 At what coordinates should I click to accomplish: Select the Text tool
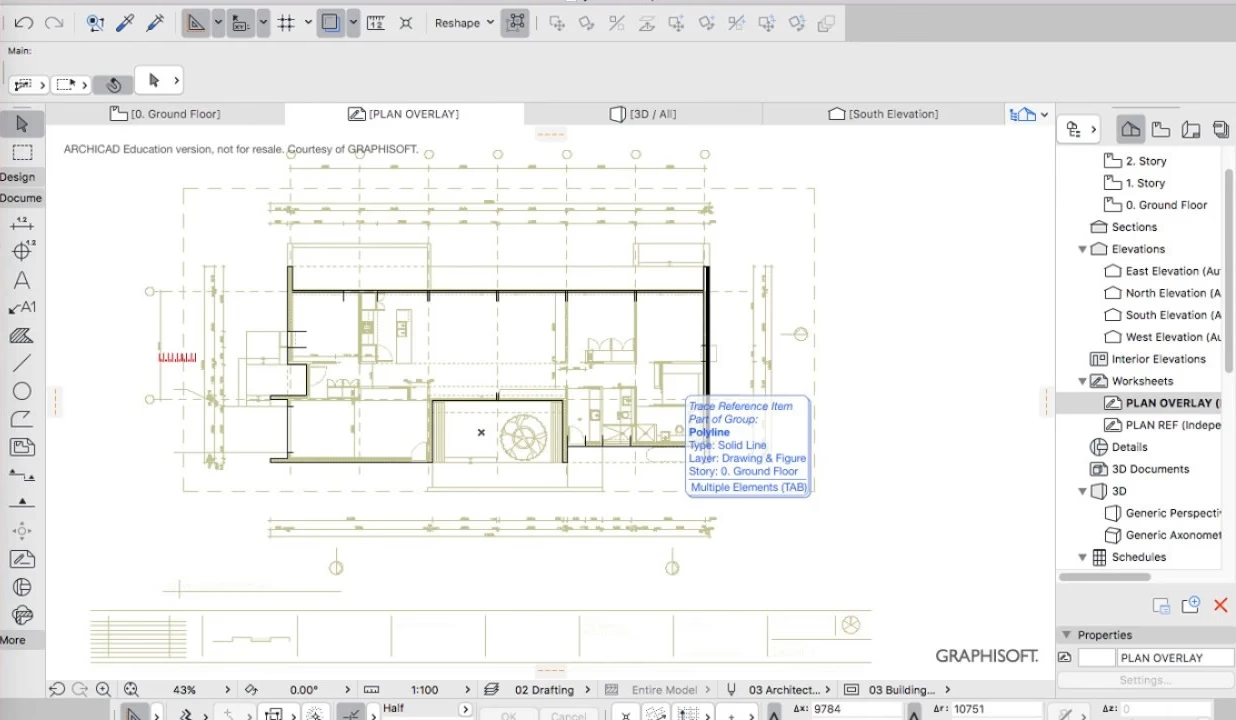click(x=22, y=279)
